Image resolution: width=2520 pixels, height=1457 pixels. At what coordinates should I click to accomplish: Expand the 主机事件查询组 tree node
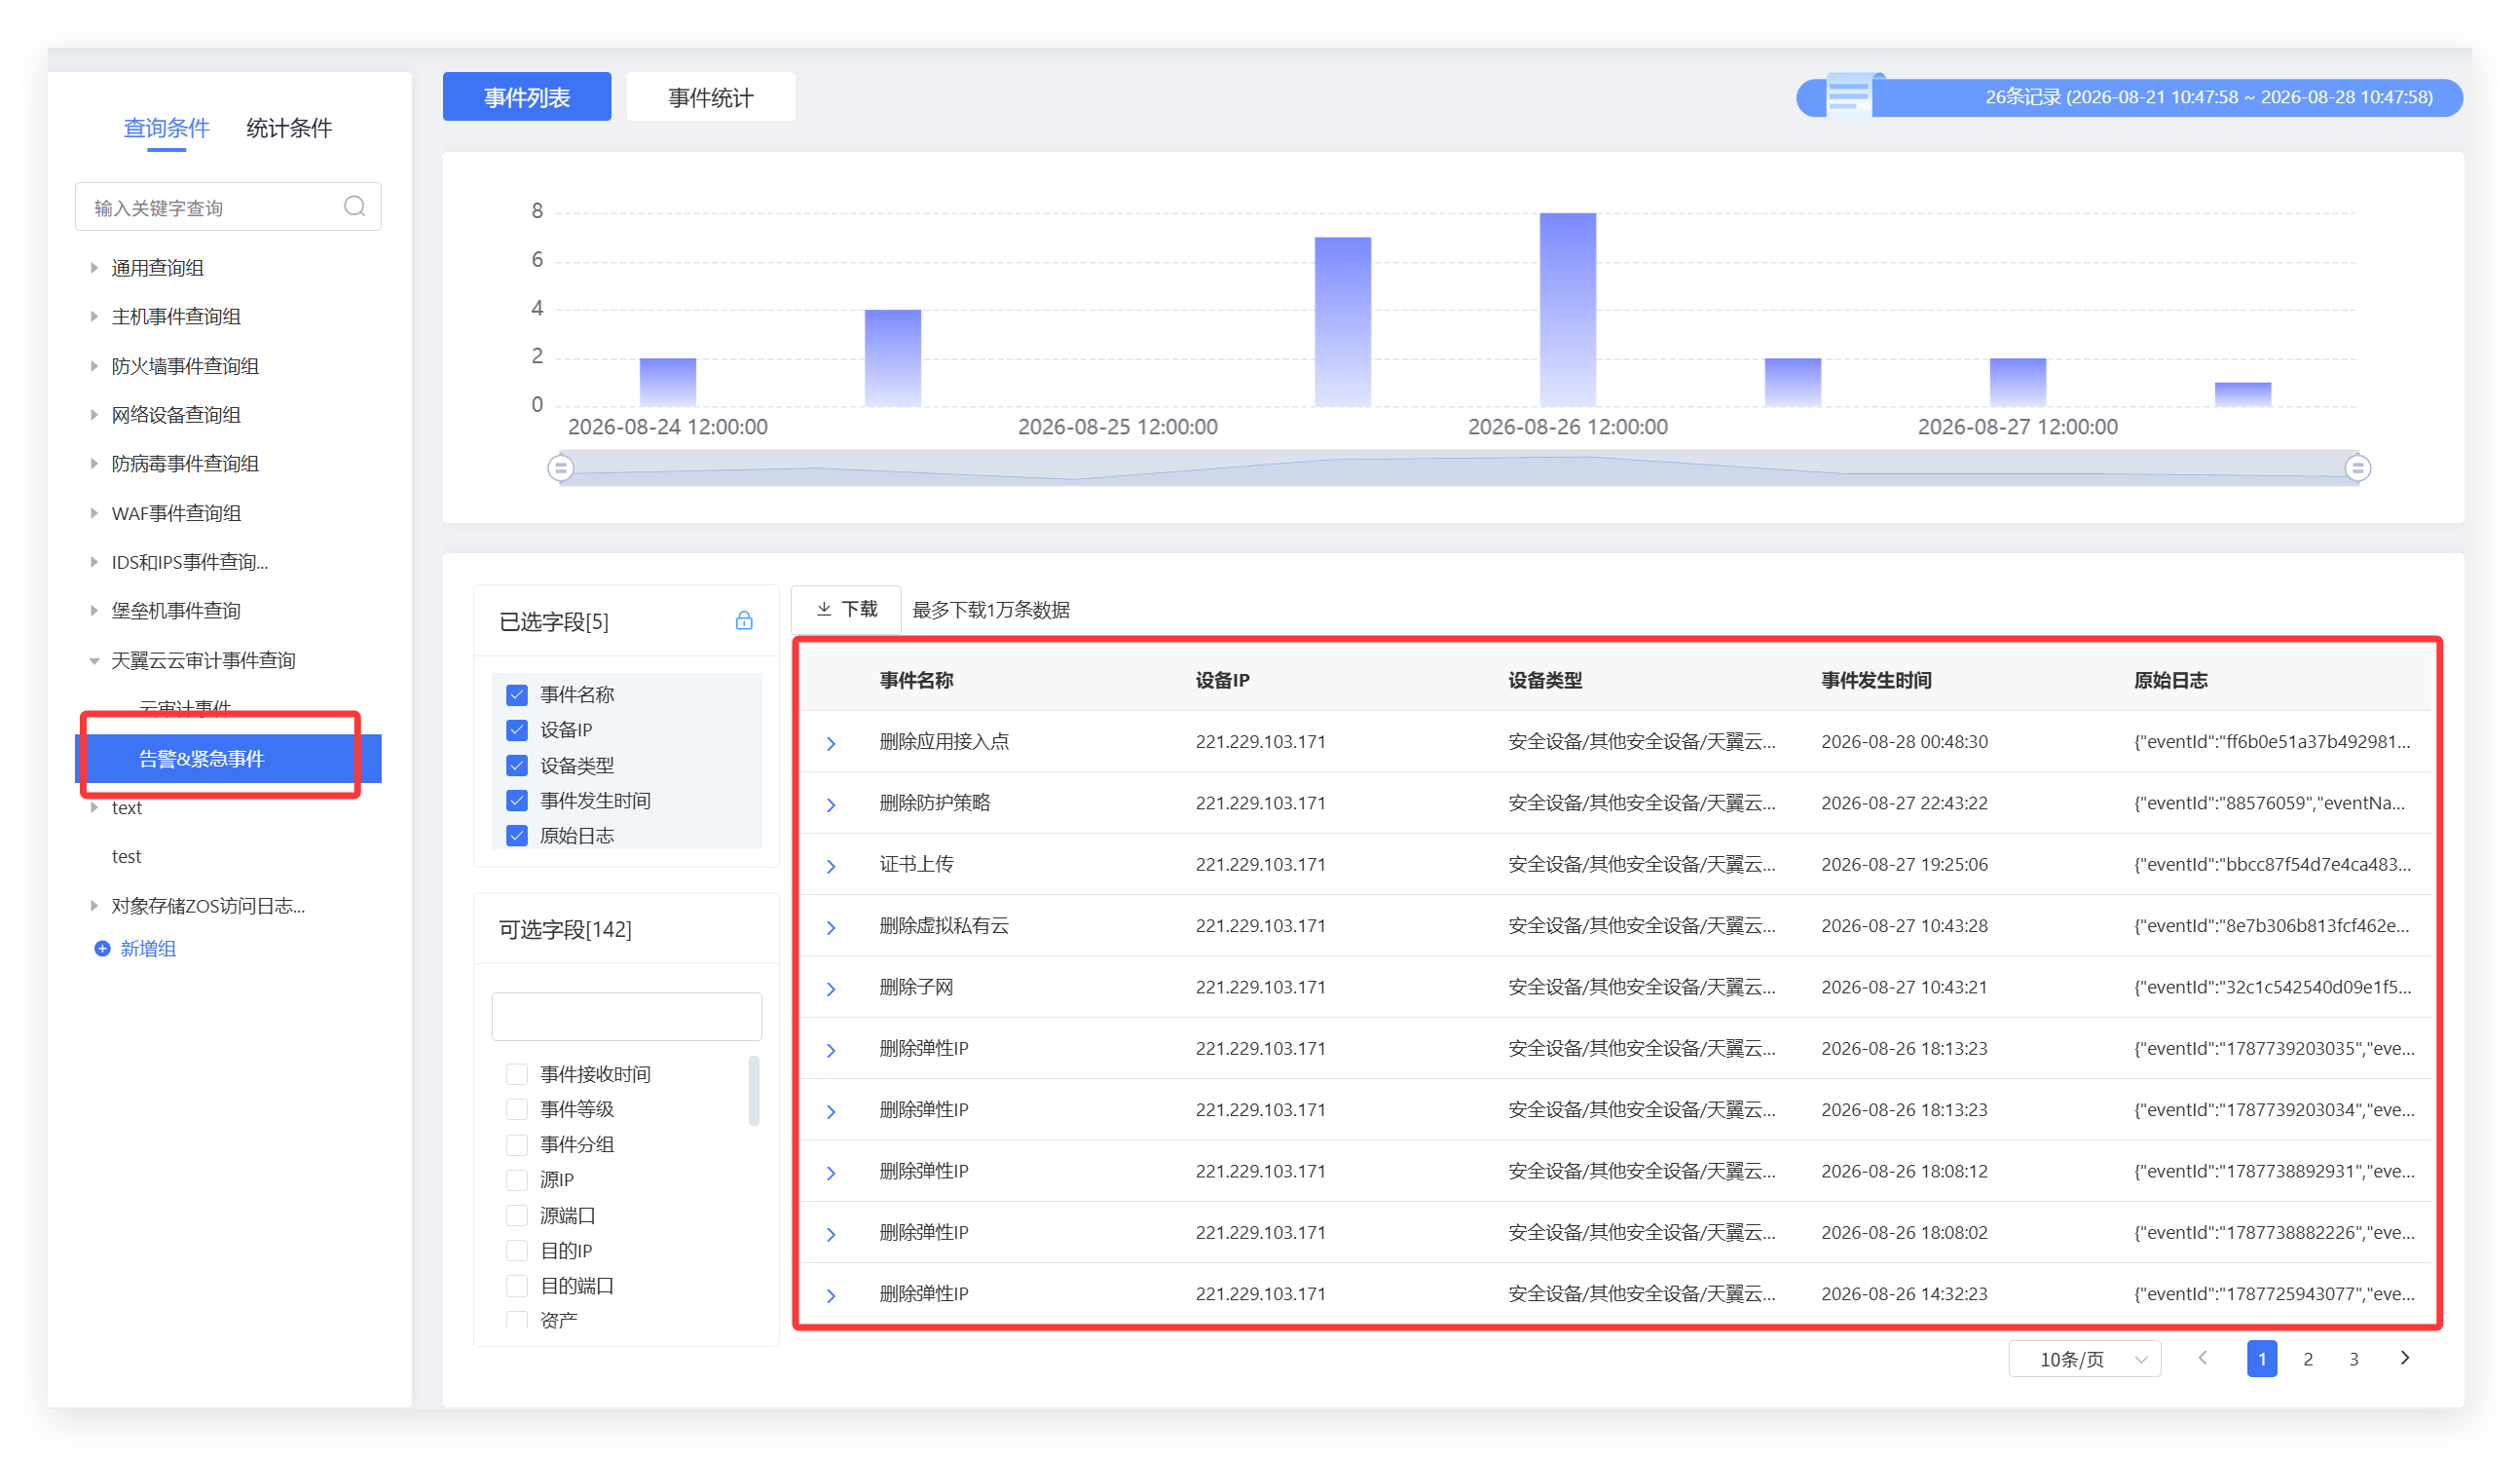94,316
